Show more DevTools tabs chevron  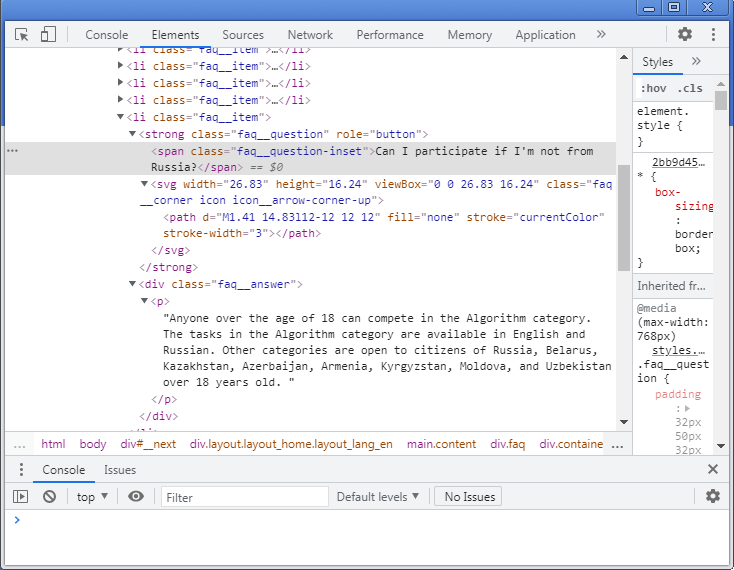601,34
